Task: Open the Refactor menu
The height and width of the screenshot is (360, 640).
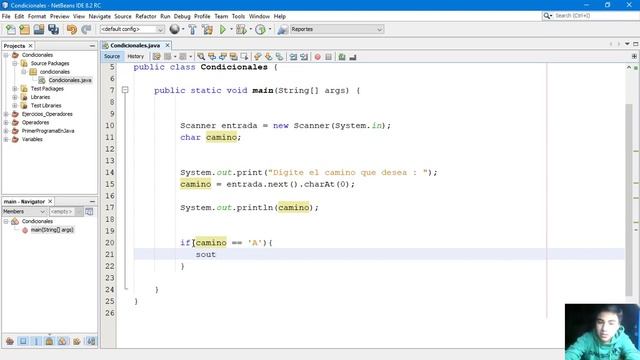Action: click(146, 16)
